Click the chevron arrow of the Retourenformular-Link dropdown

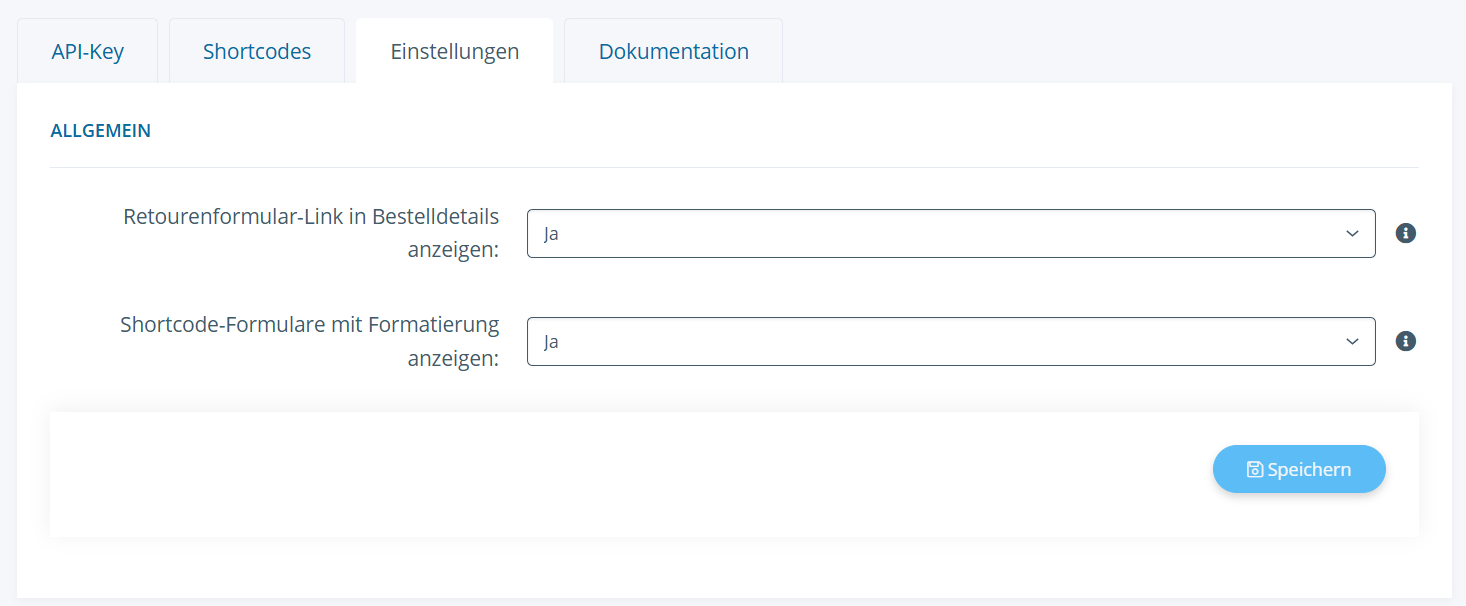1352,233
